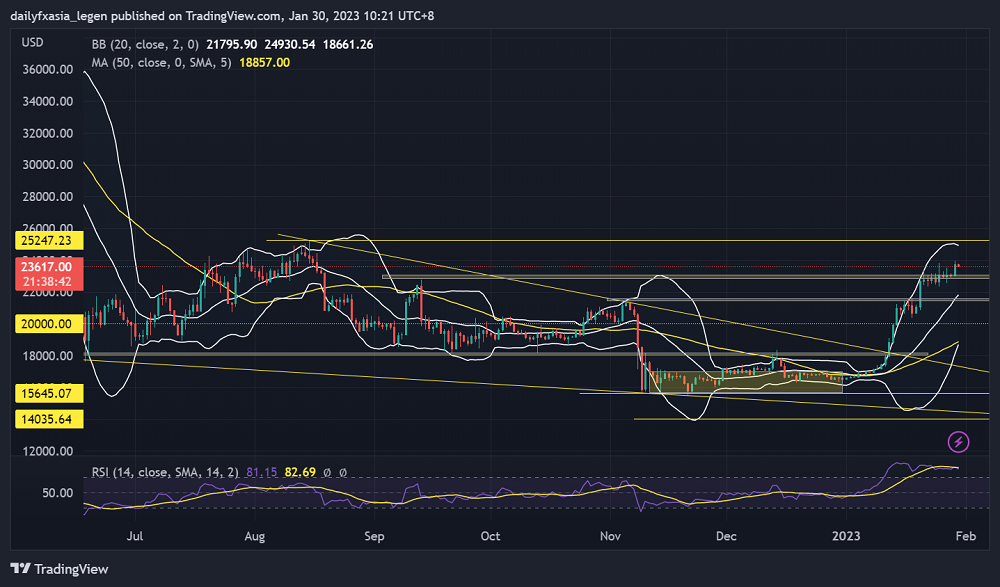
Task: Click the Sep label on time axis
Action: tap(374, 536)
